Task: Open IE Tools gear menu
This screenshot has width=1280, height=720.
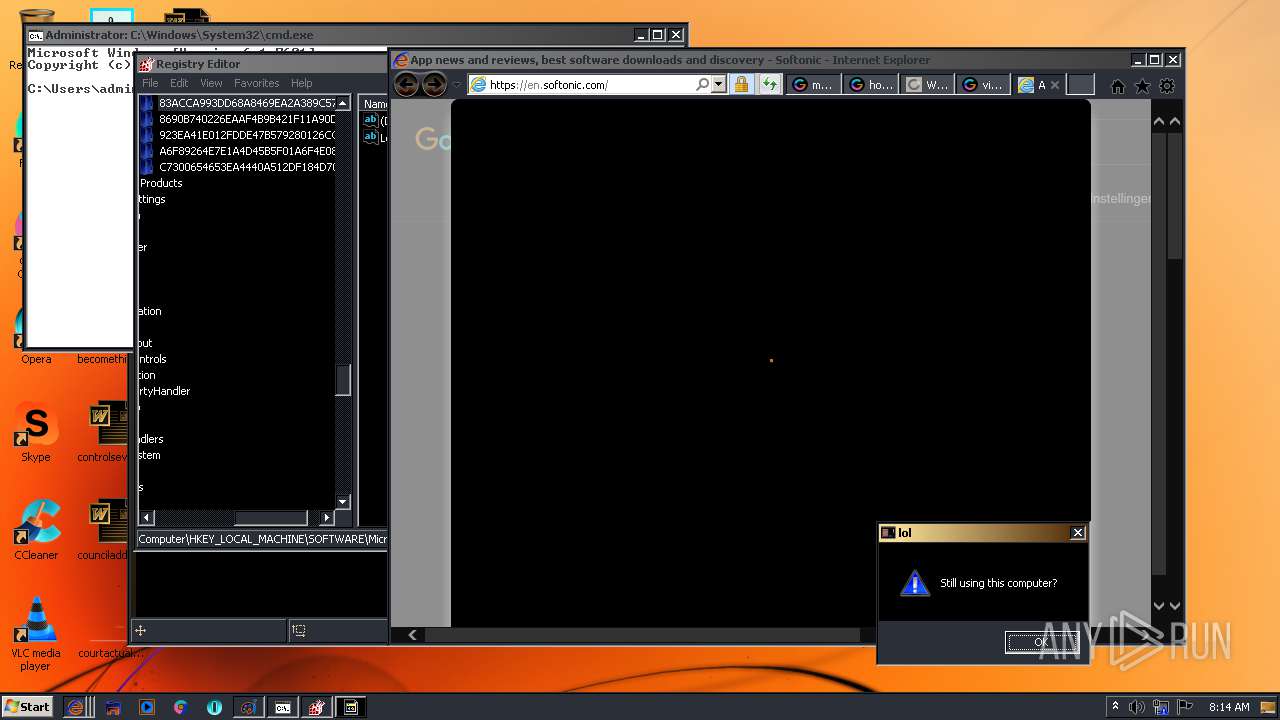Action: (1167, 86)
